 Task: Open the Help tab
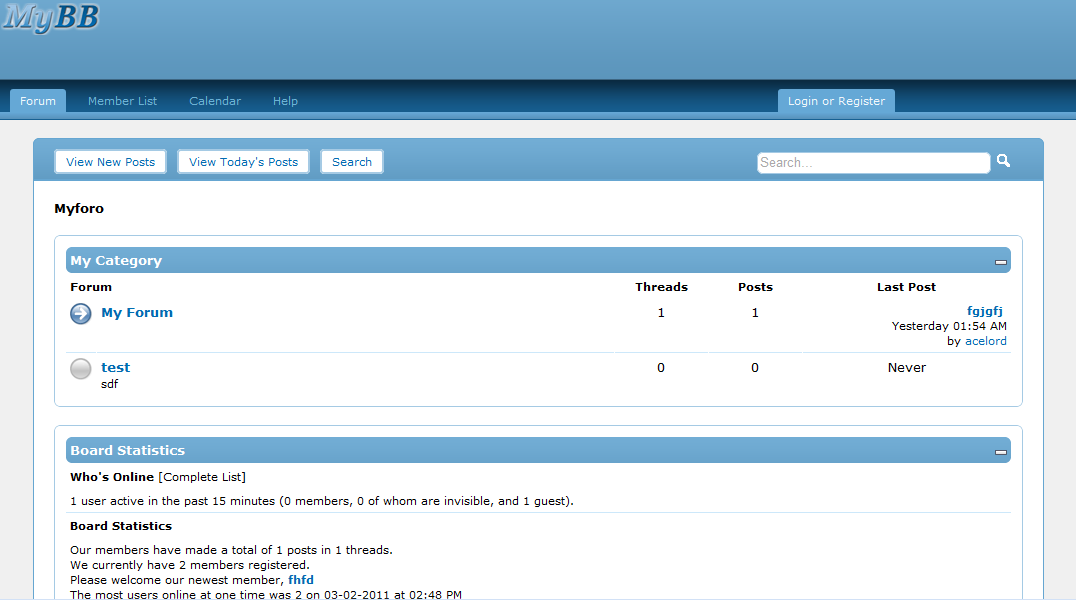click(285, 101)
